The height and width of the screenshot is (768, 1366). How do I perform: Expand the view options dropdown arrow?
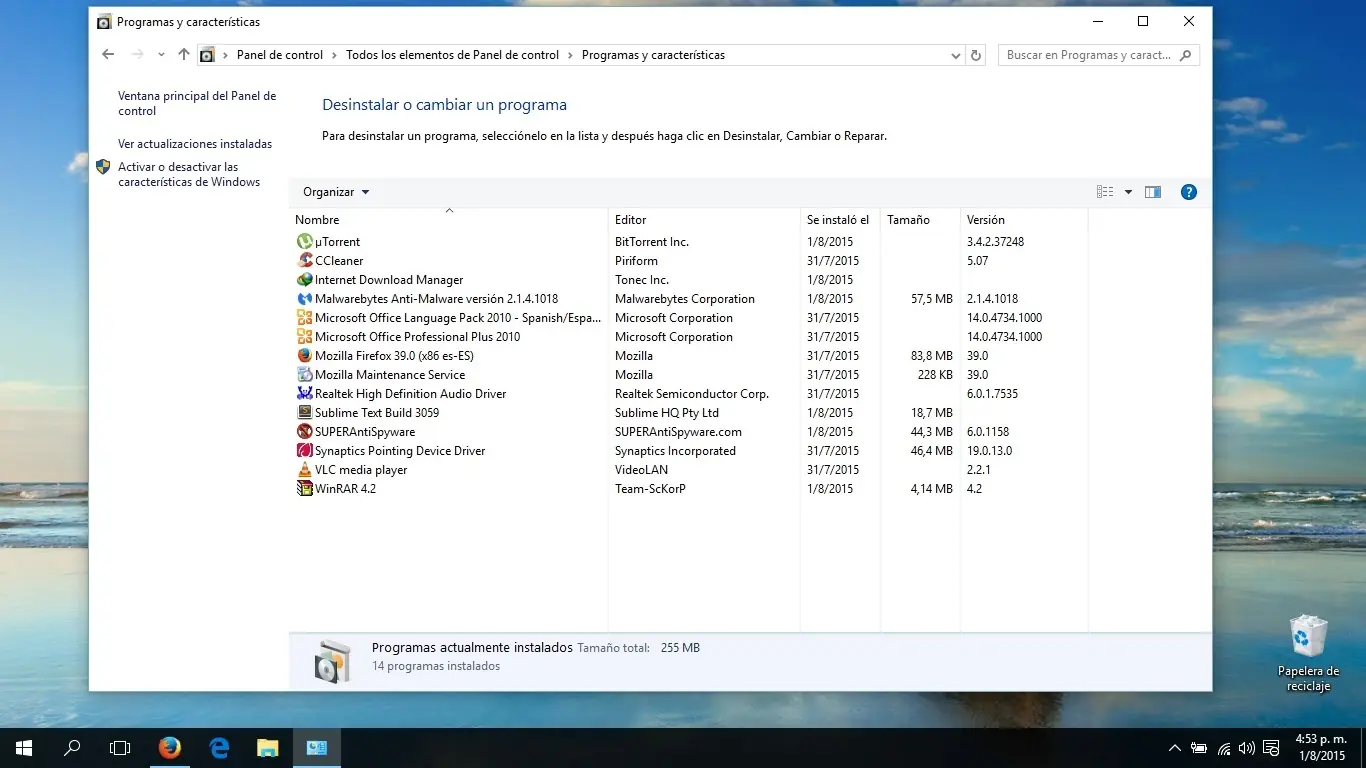coord(1128,192)
